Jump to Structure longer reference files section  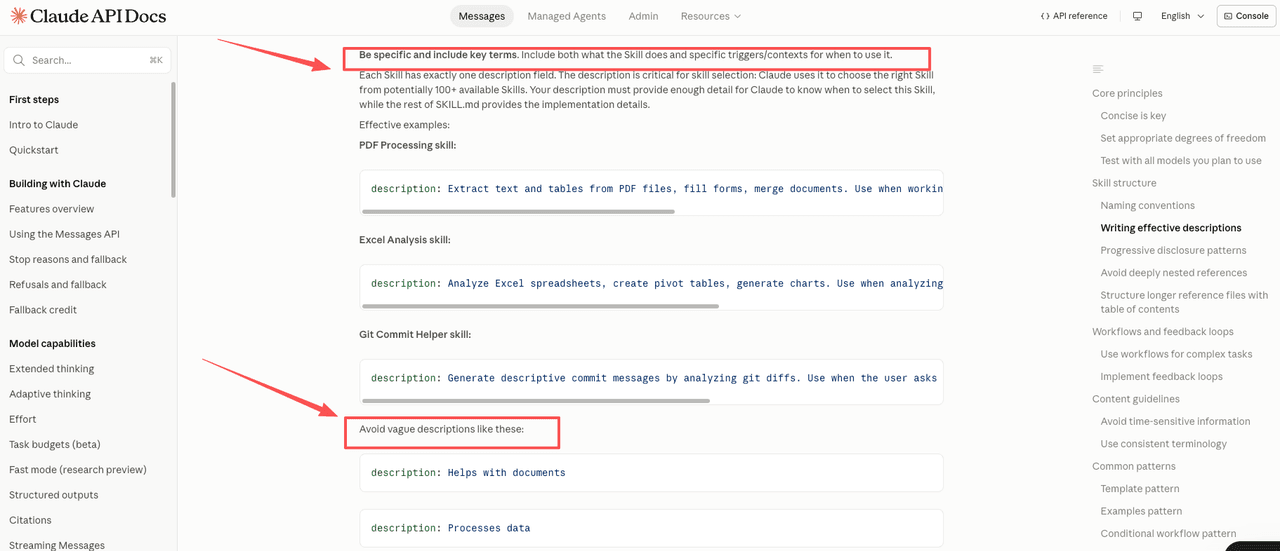pyautogui.click(x=1184, y=302)
